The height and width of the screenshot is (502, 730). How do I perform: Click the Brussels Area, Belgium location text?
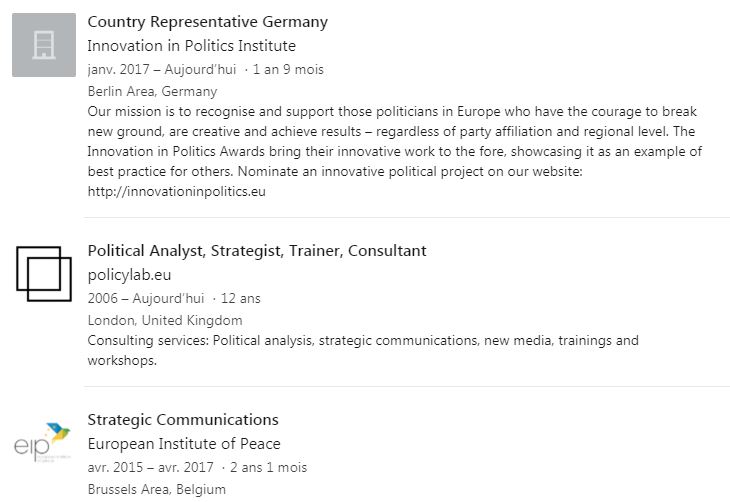[x=156, y=489]
